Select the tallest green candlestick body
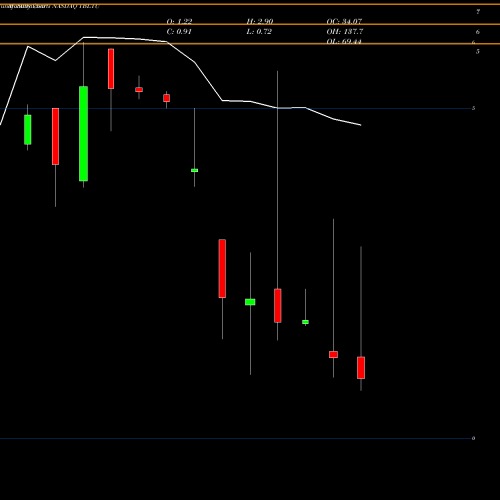Viewport: 500px width, 500px height. [x=83, y=134]
